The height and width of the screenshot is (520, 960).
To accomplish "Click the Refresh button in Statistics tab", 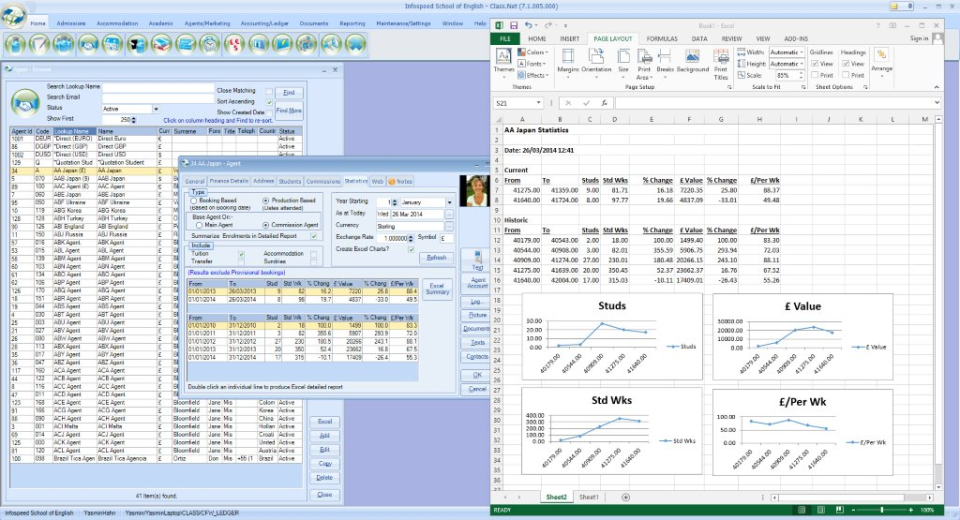I will click(x=437, y=258).
